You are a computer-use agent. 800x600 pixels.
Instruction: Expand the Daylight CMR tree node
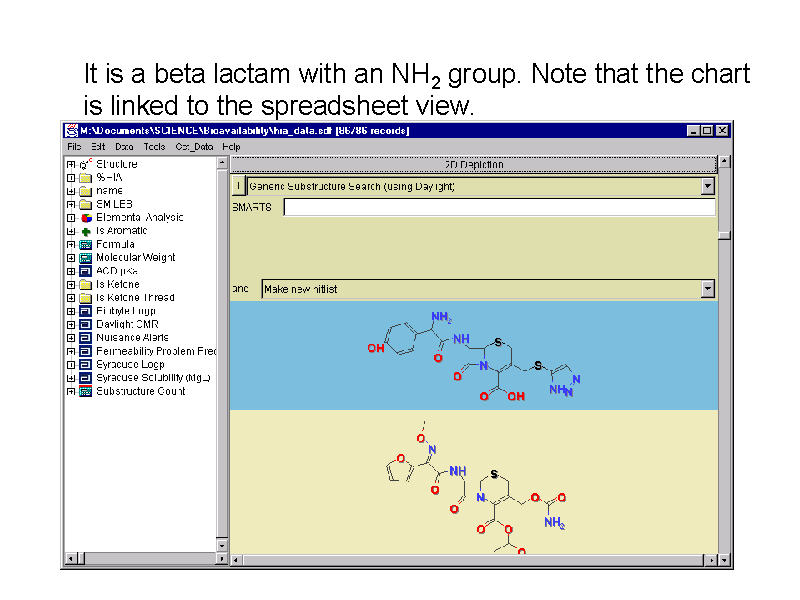coord(71,324)
